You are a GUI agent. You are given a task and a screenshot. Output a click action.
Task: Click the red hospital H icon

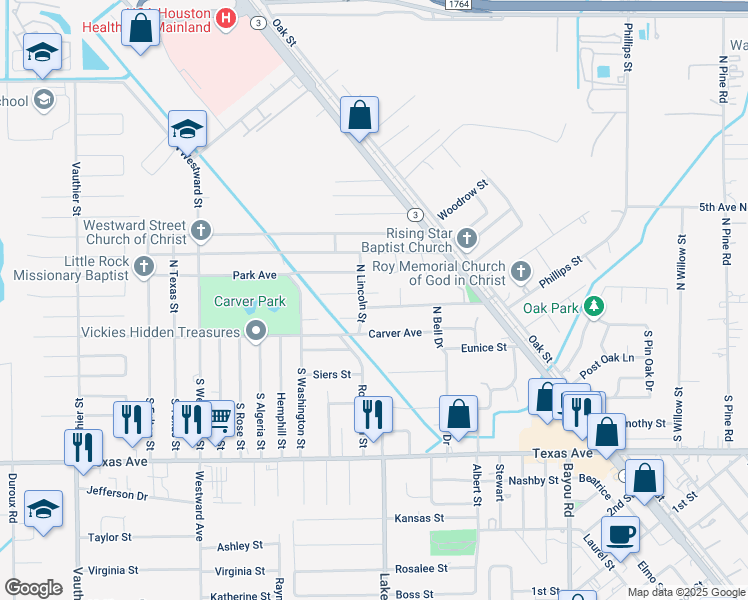click(226, 20)
